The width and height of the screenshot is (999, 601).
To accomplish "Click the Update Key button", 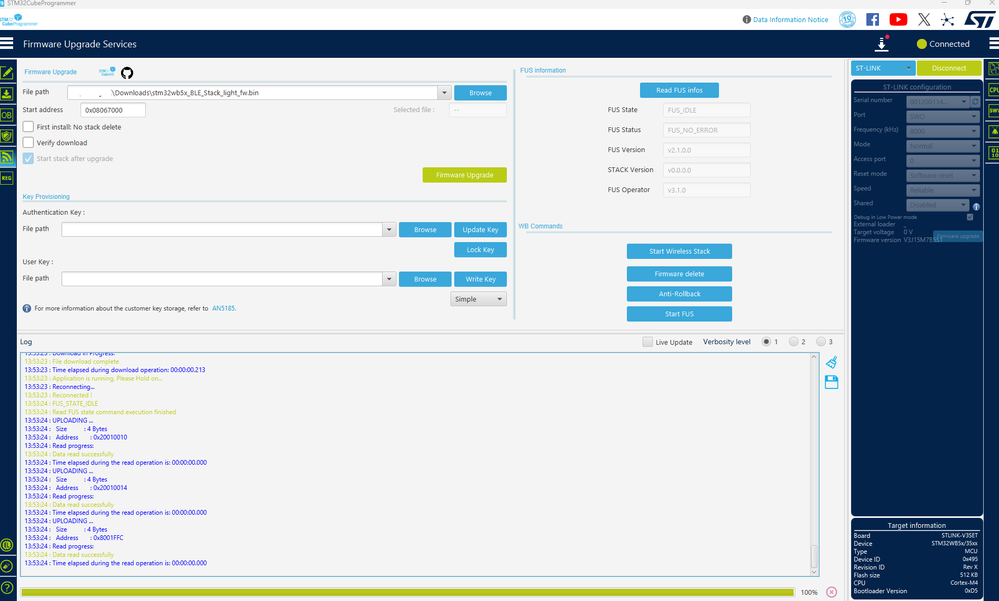I will tap(480, 229).
